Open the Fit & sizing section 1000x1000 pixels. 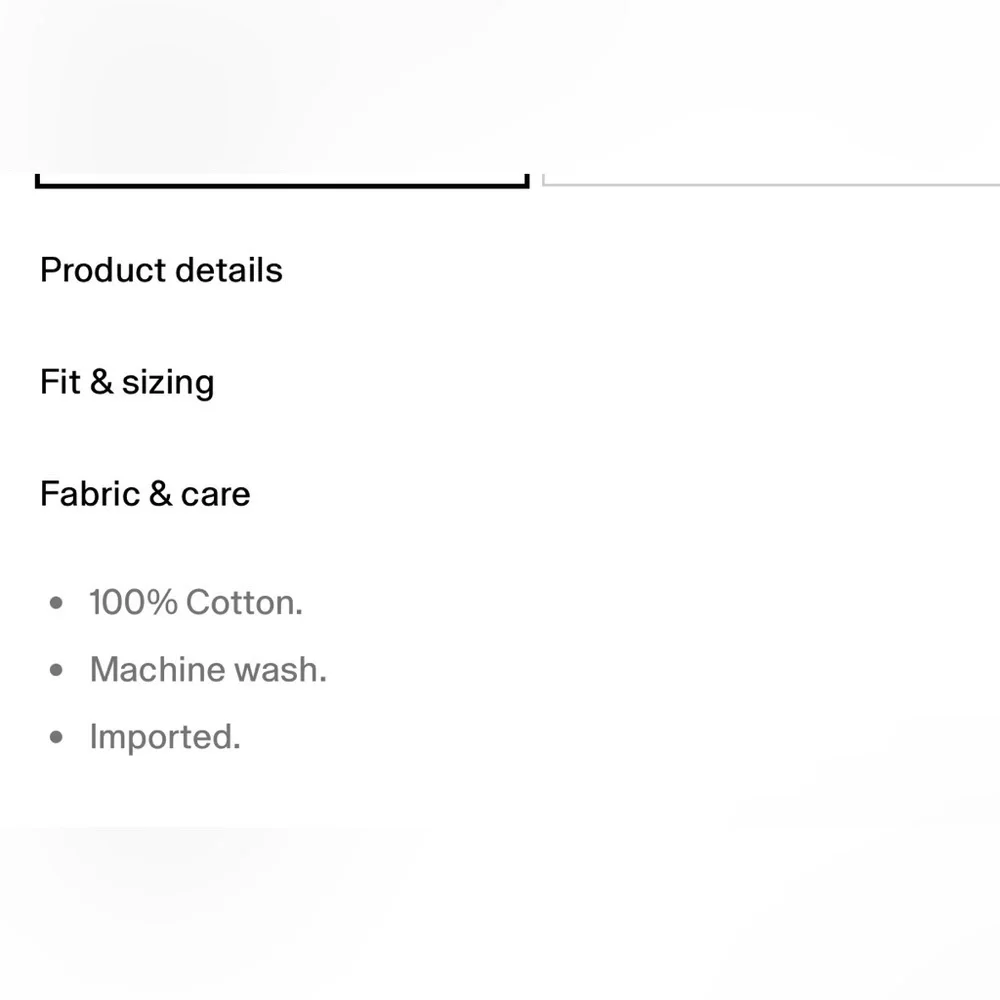(127, 382)
